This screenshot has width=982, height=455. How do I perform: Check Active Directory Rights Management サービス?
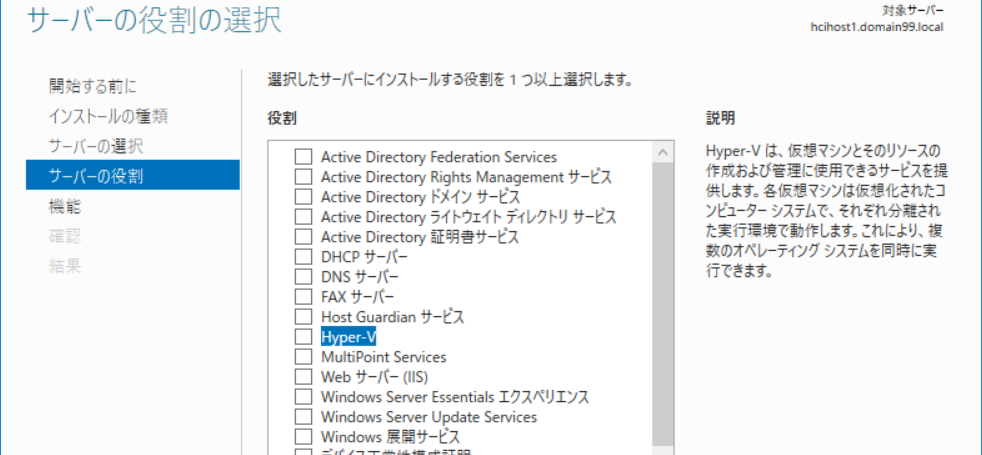click(303, 176)
